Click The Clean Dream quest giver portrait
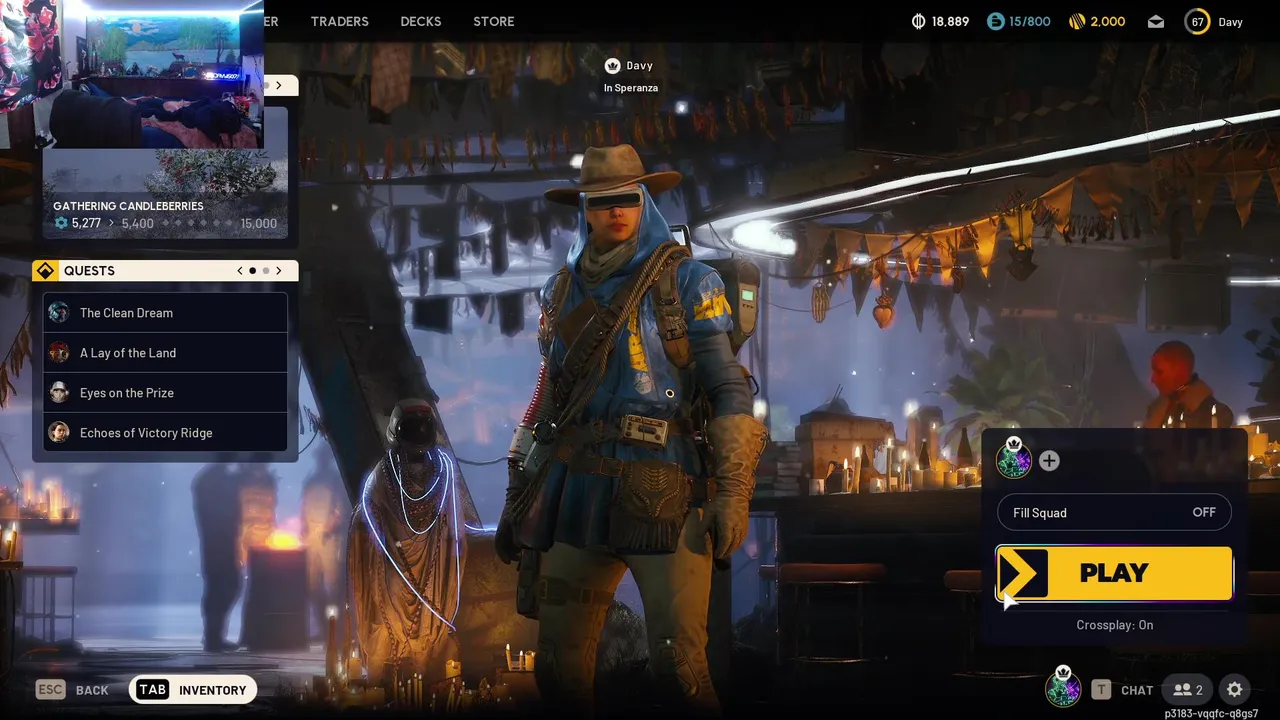Image resolution: width=1280 pixels, height=720 pixels. (x=59, y=312)
